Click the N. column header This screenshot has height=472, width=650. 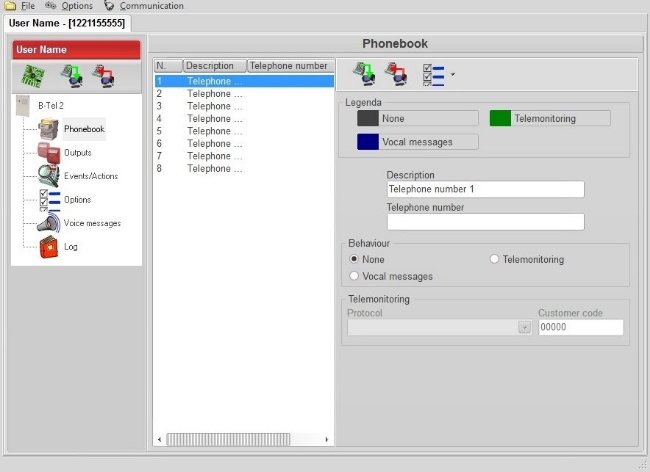(x=168, y=66)
